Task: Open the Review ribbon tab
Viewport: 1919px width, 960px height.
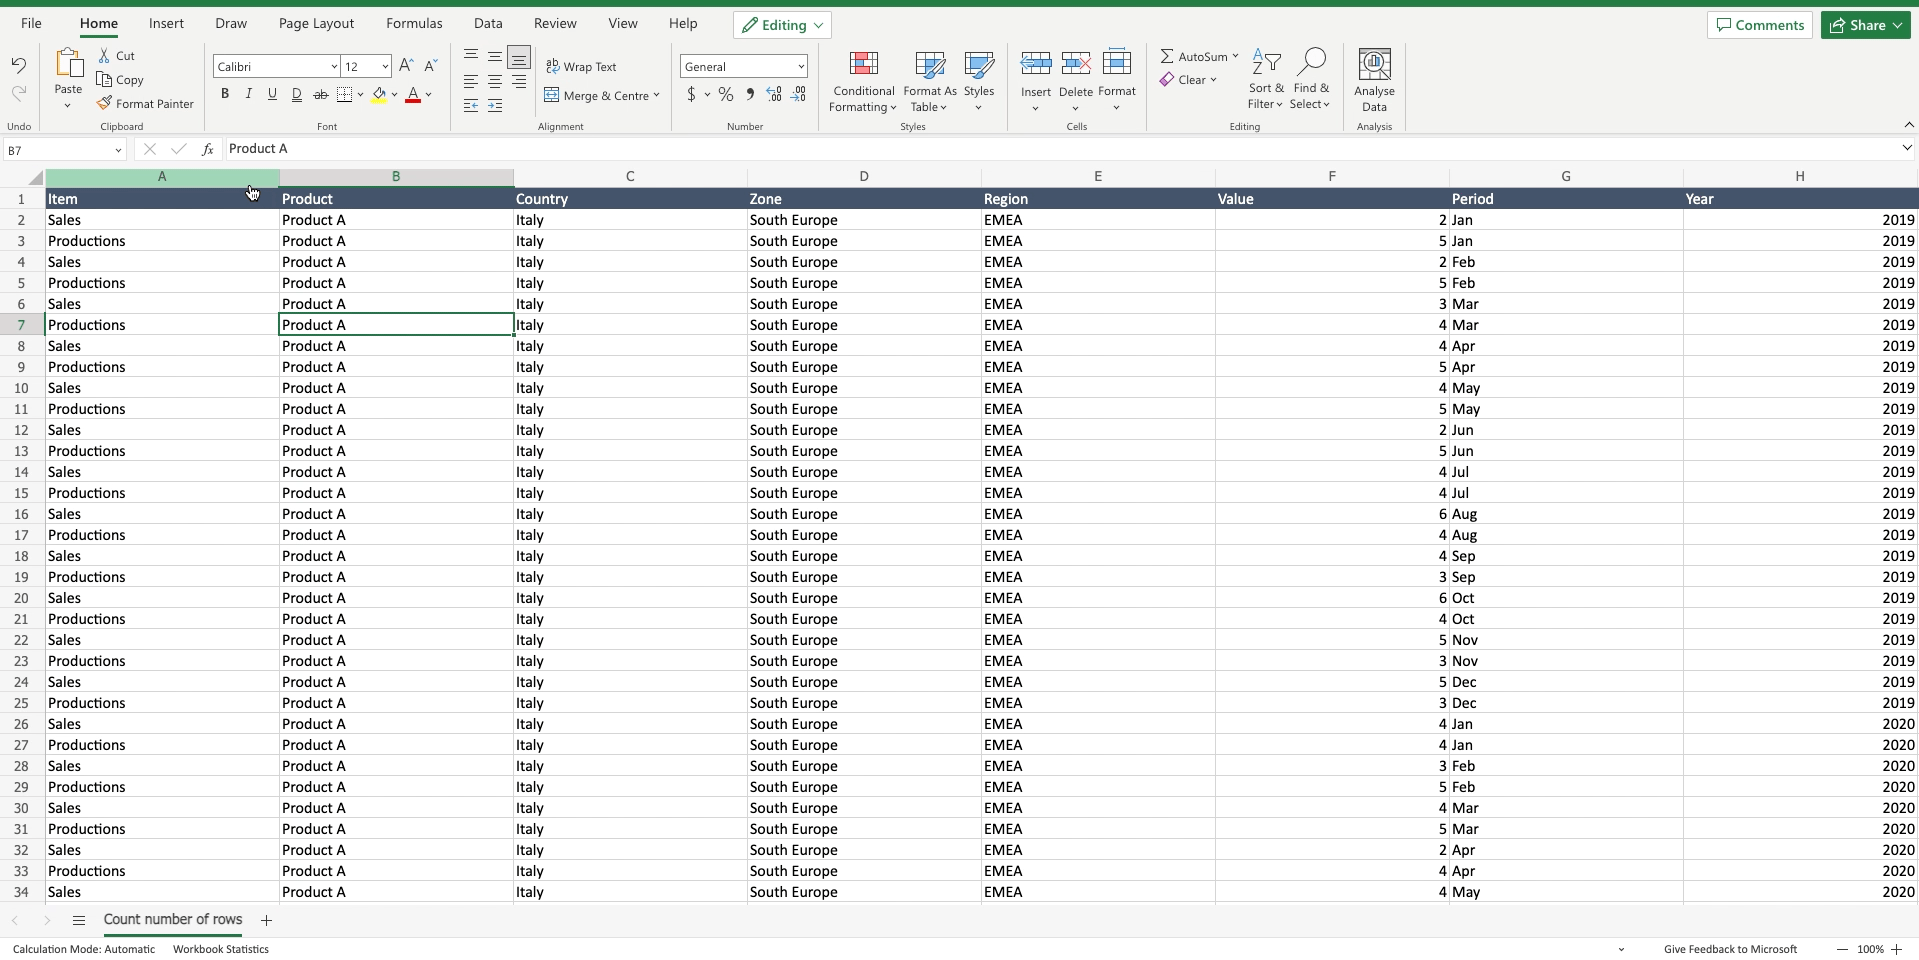Action: (554, 23)
